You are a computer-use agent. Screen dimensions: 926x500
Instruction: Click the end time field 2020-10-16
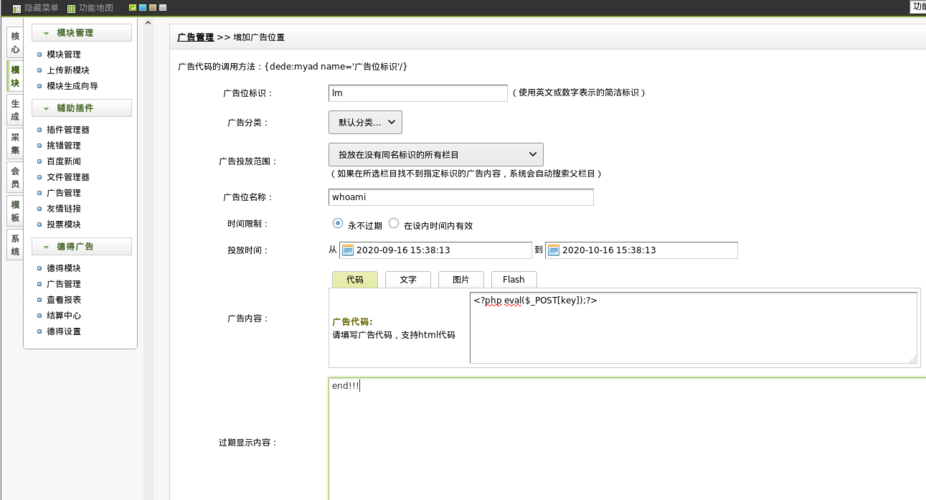[x=641, y=250]
